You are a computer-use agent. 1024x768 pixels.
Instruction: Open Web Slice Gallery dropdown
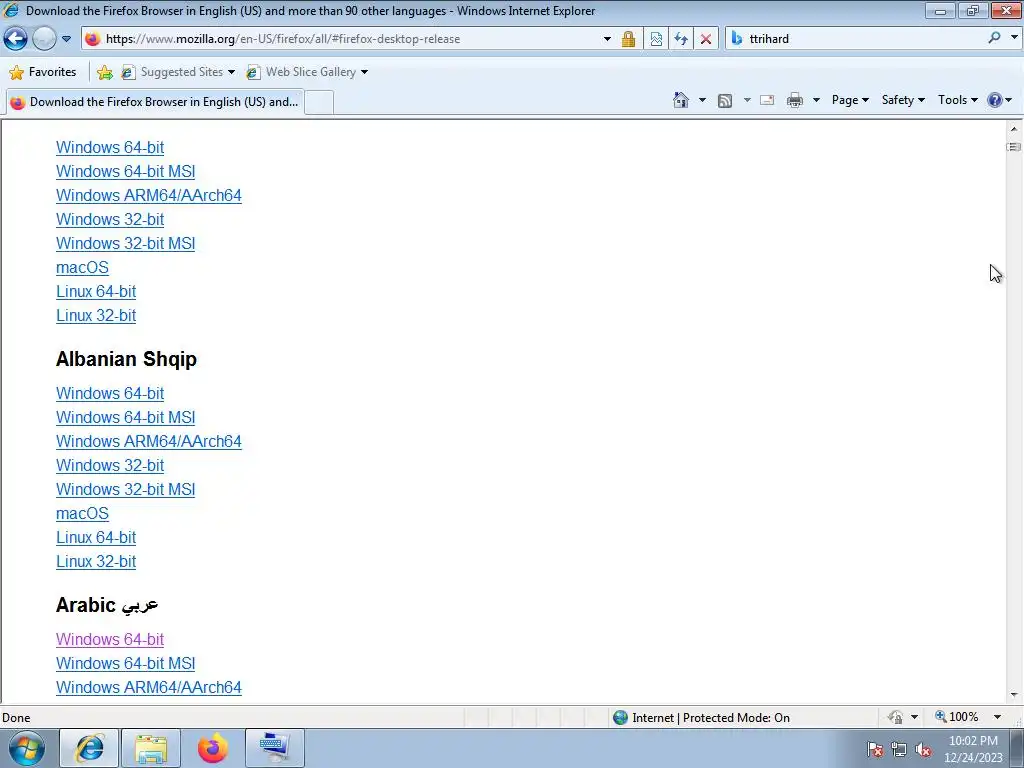tap(307, 72)
